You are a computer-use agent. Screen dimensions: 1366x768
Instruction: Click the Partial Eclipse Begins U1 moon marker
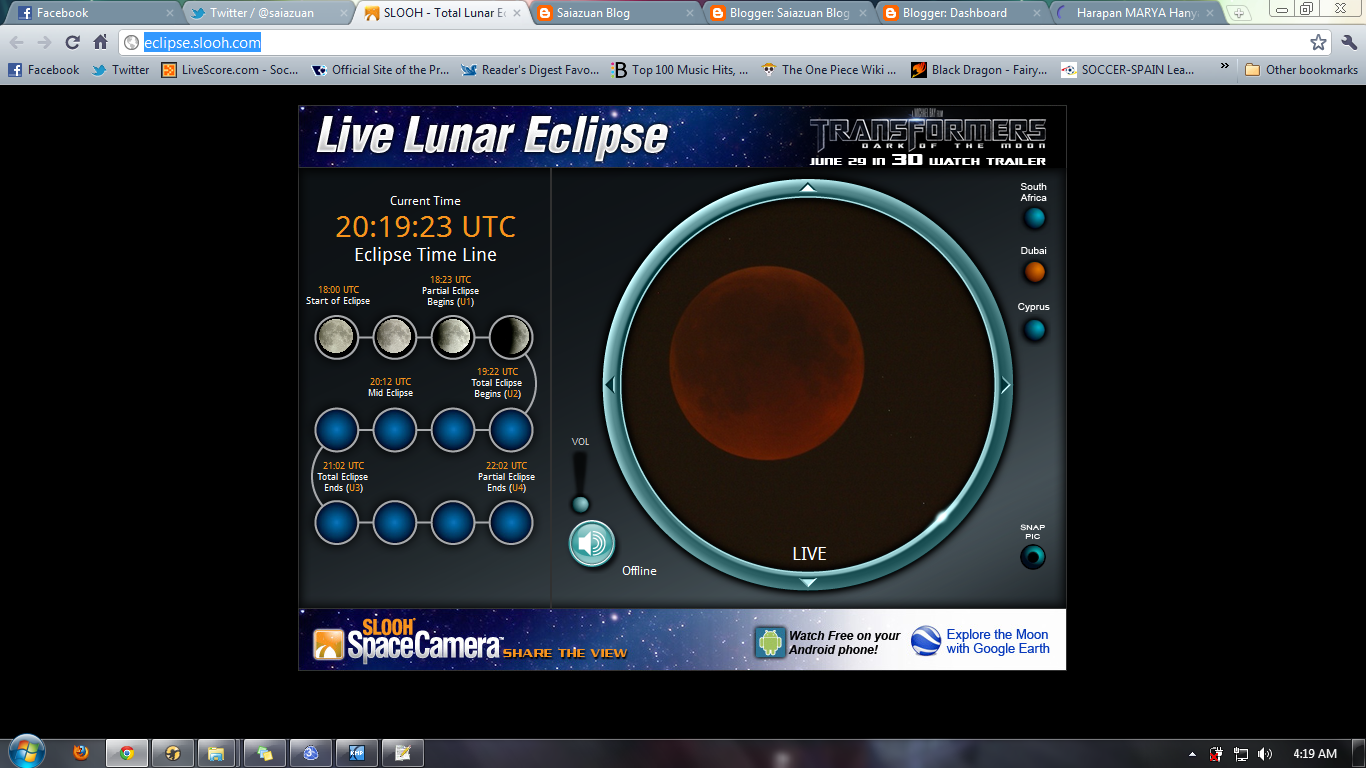(x=453, y=337)
